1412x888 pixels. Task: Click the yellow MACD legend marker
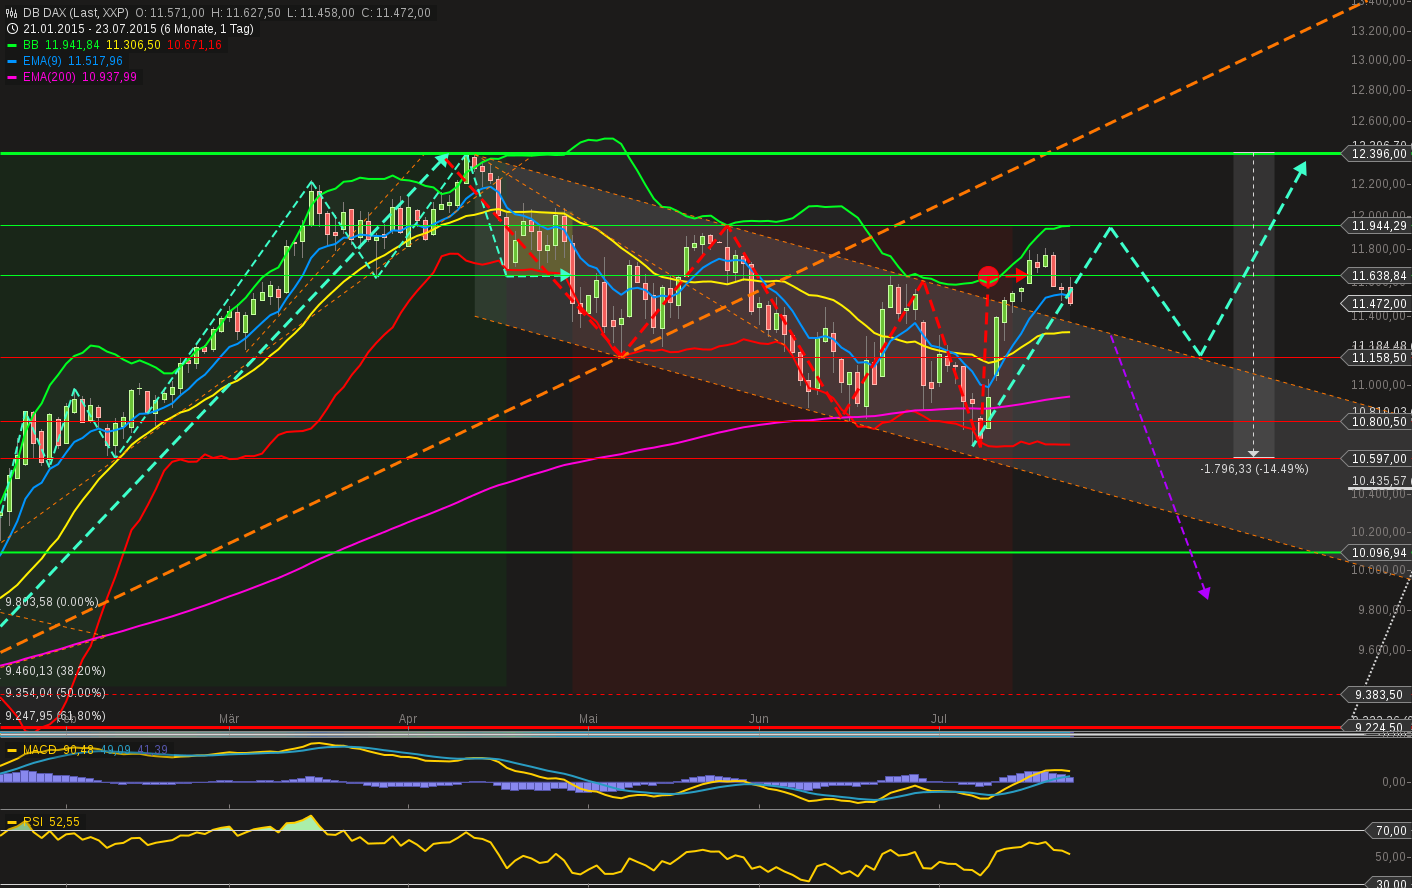click(12, 750)
